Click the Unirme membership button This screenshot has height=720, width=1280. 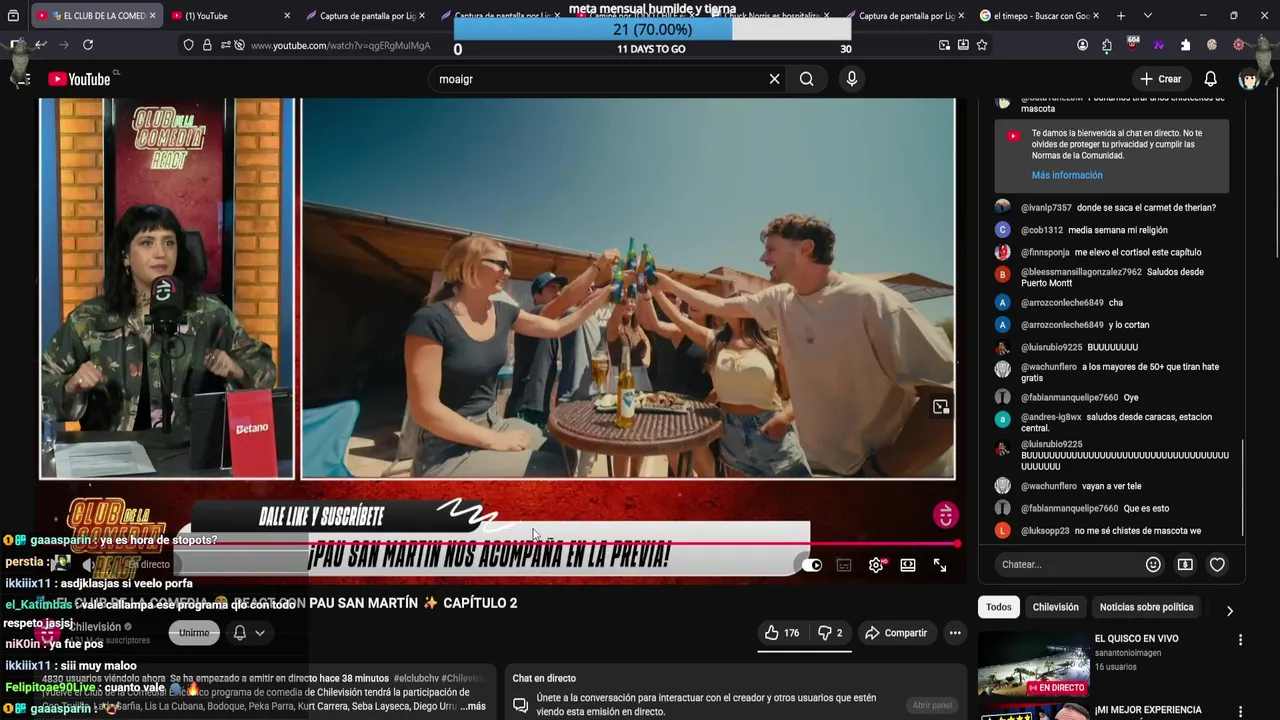click(194, 633)
